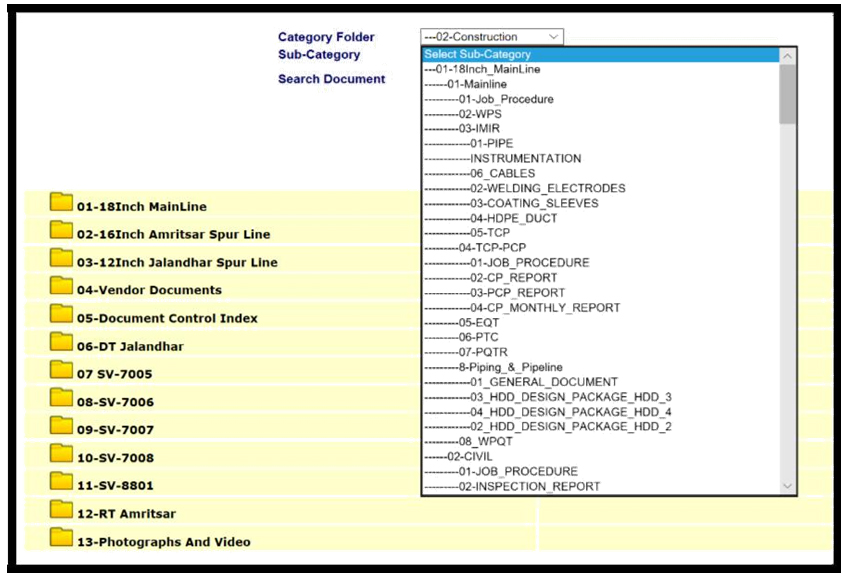Click the folder icon beside 09-SV-7007
845x581 pixels.
click(62, 428)
